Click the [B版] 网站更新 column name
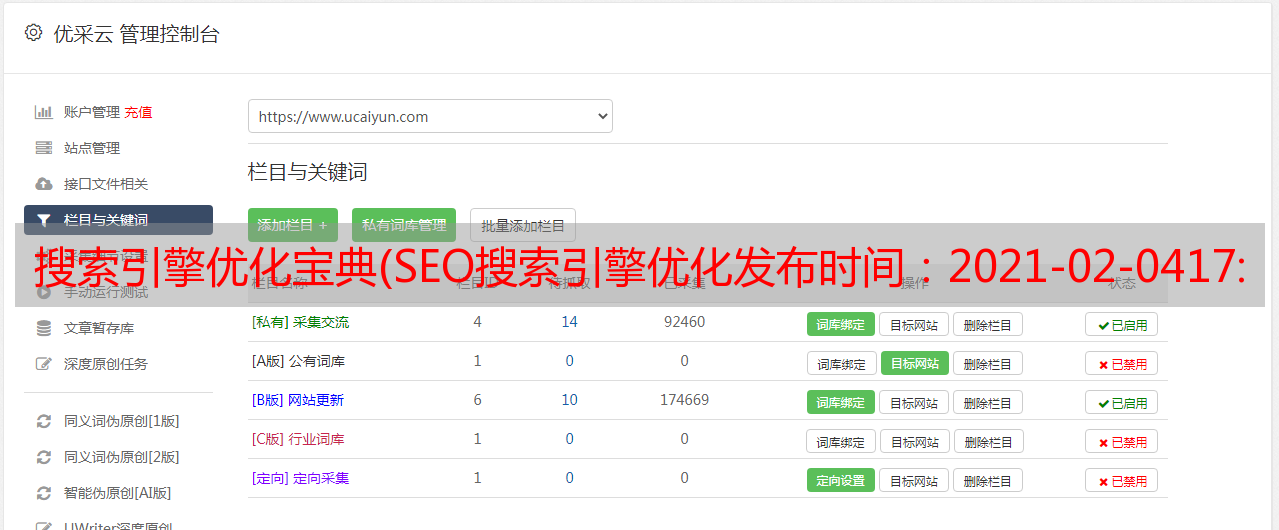 298,400
